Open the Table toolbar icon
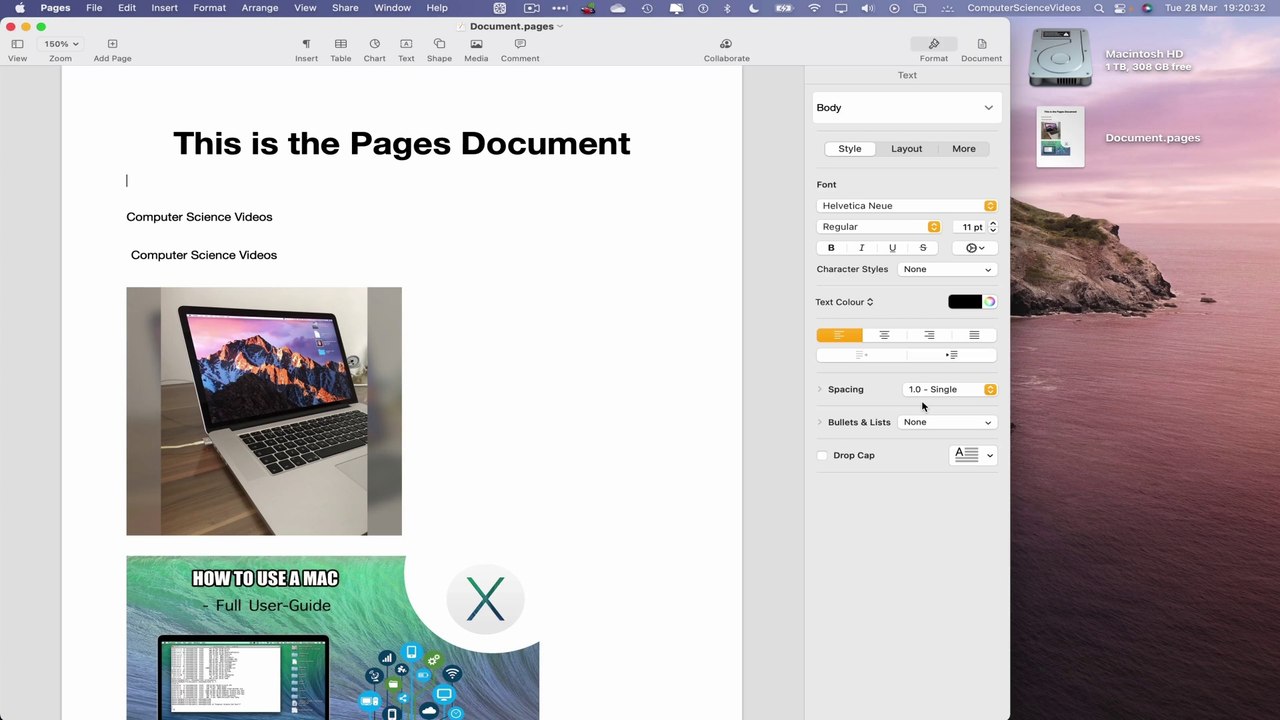This screenshot has height=720, width=1280. coord(340,49)
